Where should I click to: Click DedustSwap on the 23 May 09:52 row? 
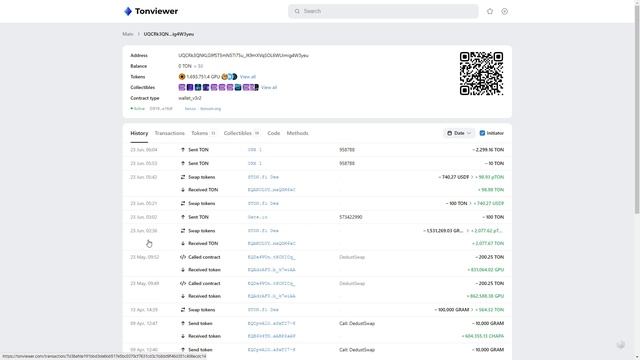click(352, 257)
